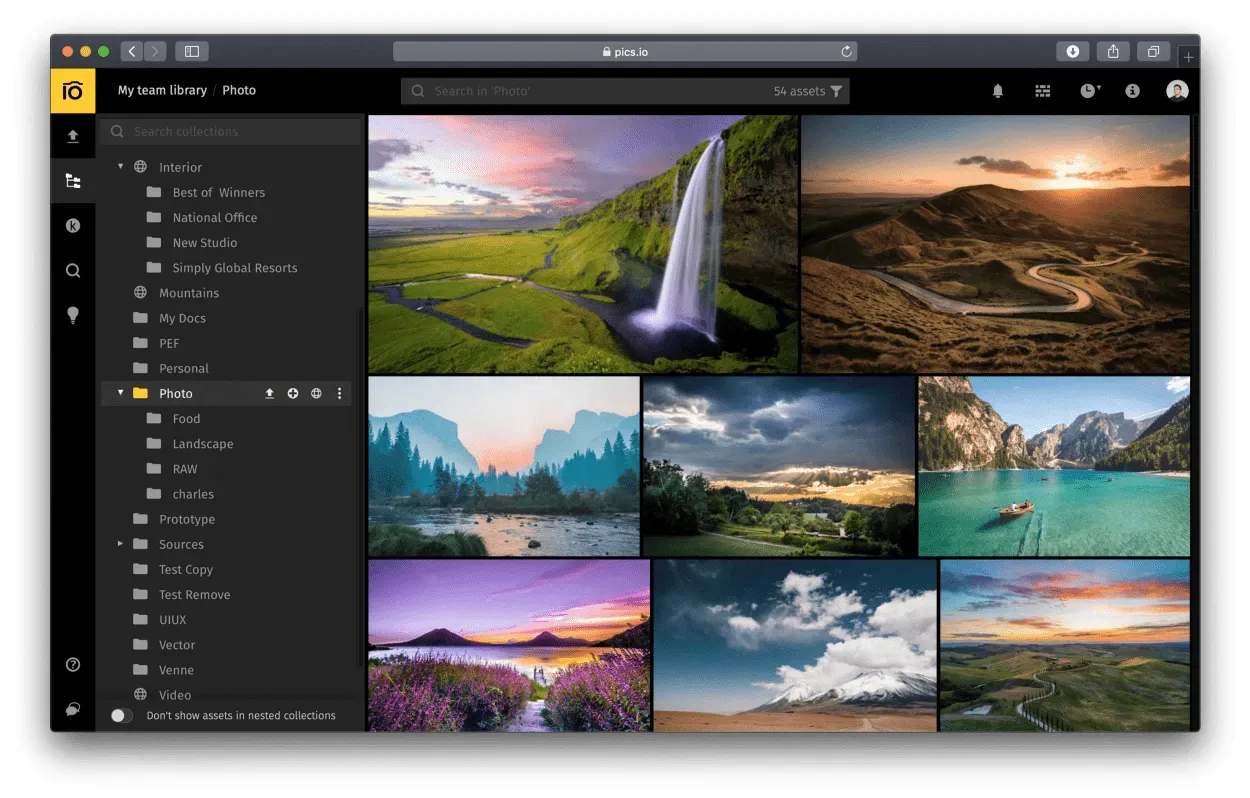Add a new collection inside Photo
The width and height of the screenshot is (1250, 798).
[x=292, y=393]
